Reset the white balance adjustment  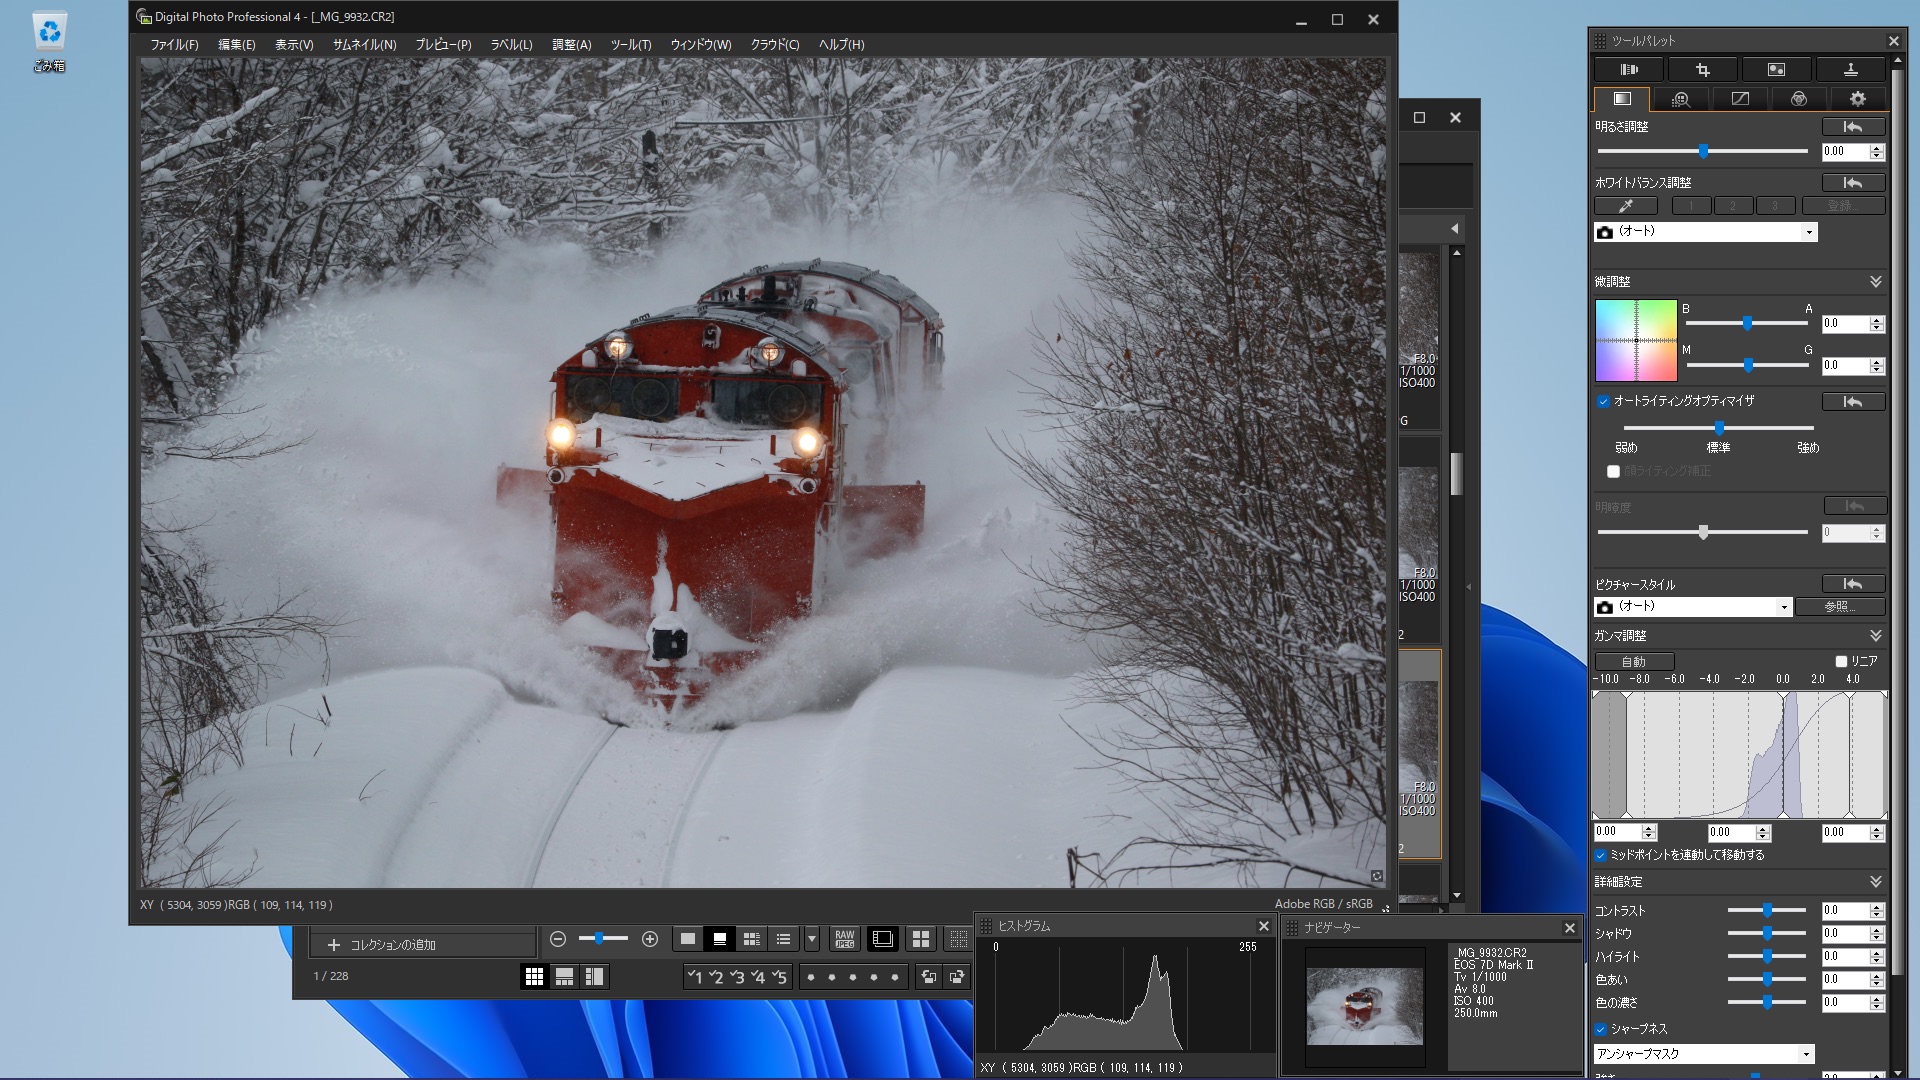(x=1853, y=183)
